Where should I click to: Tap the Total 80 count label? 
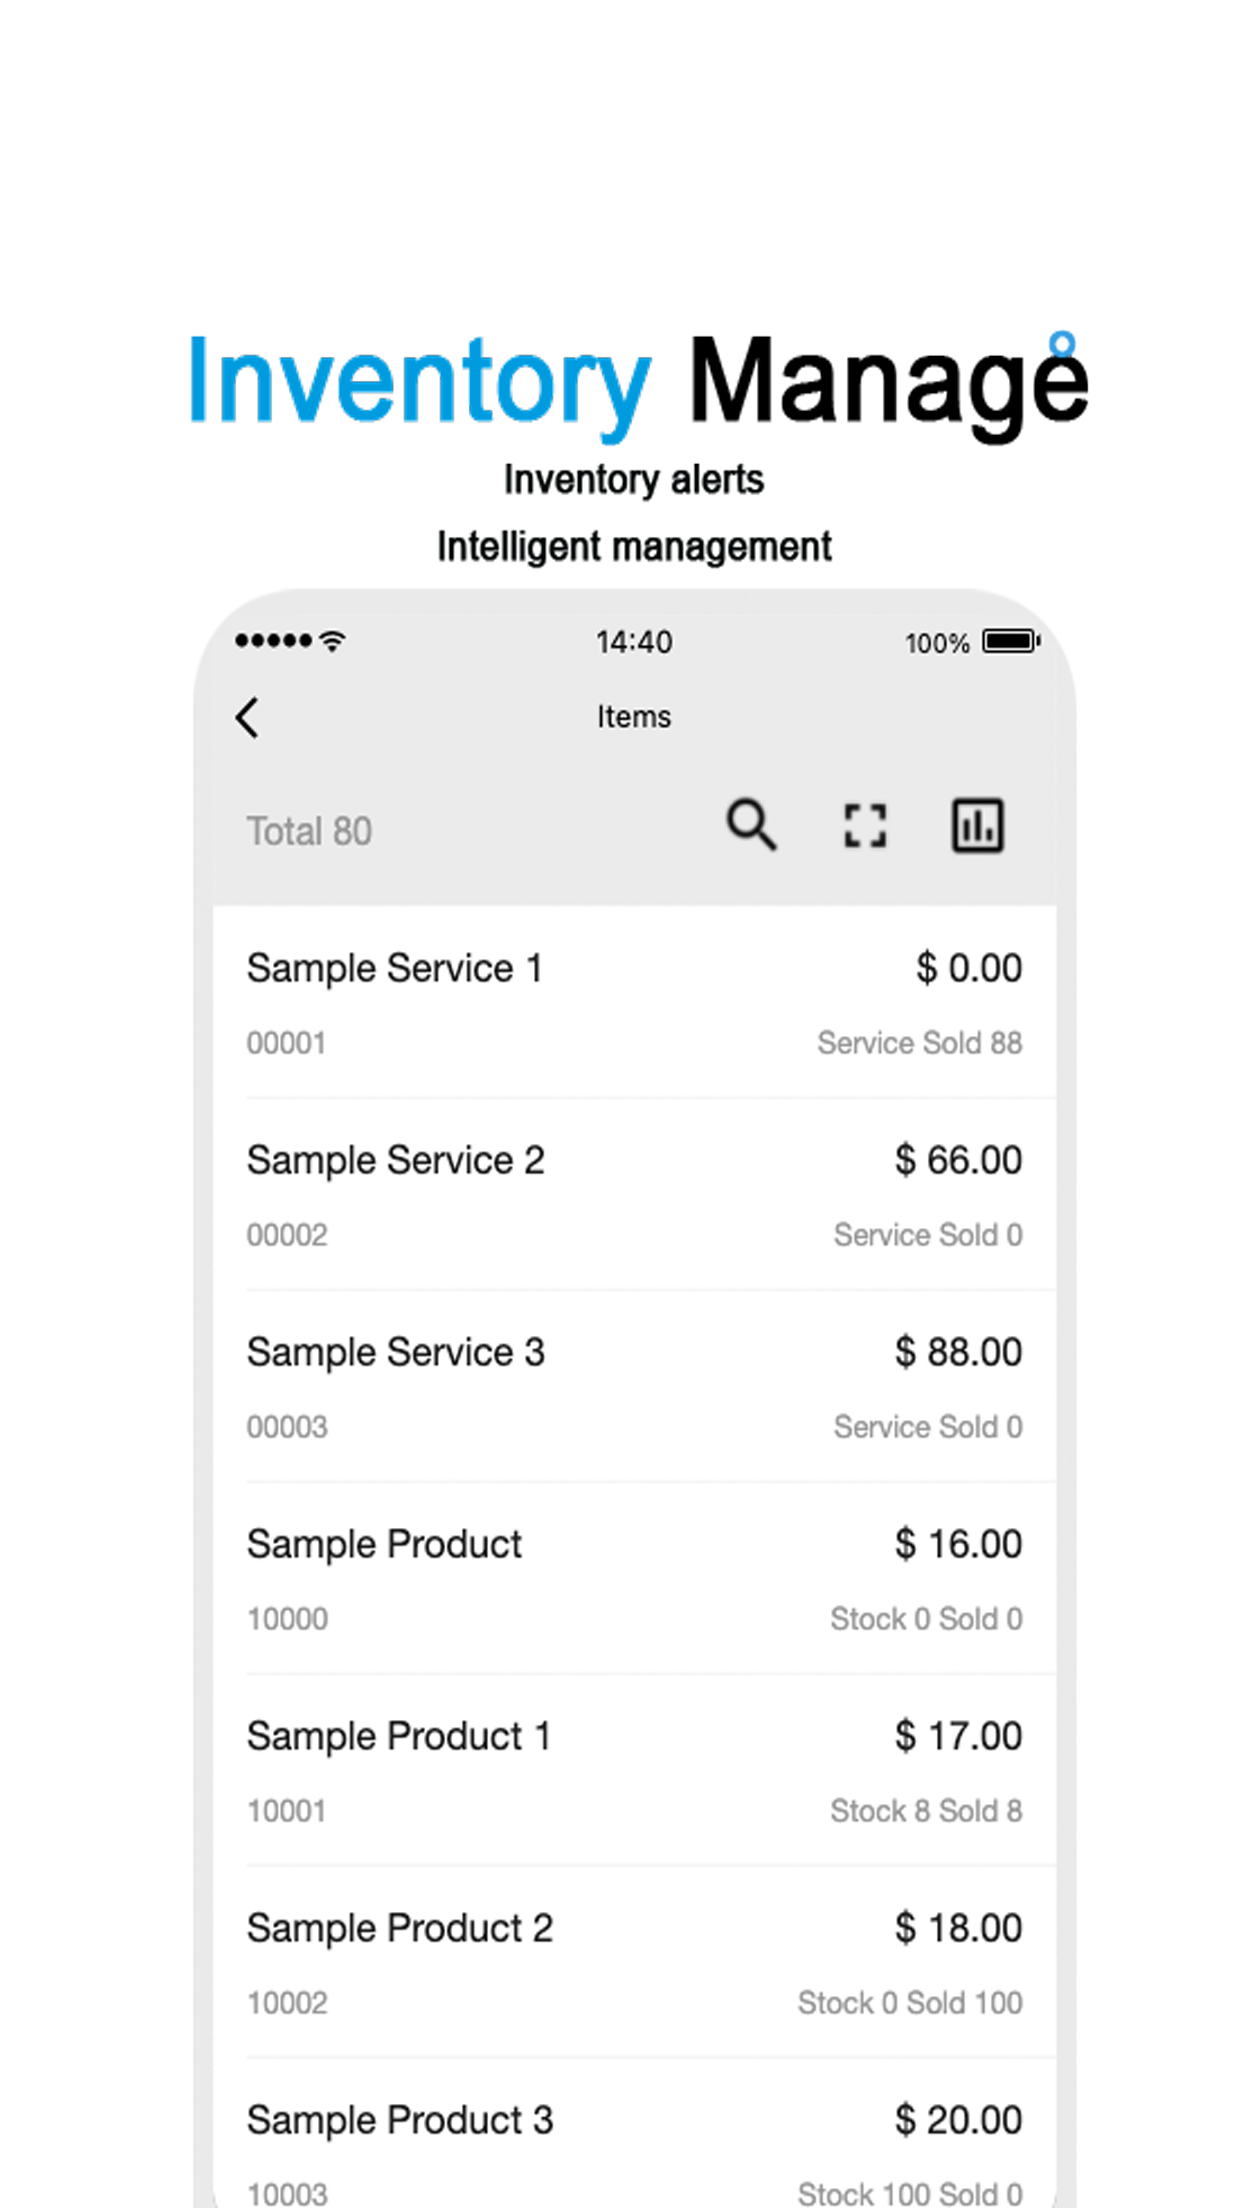(309, 831)
